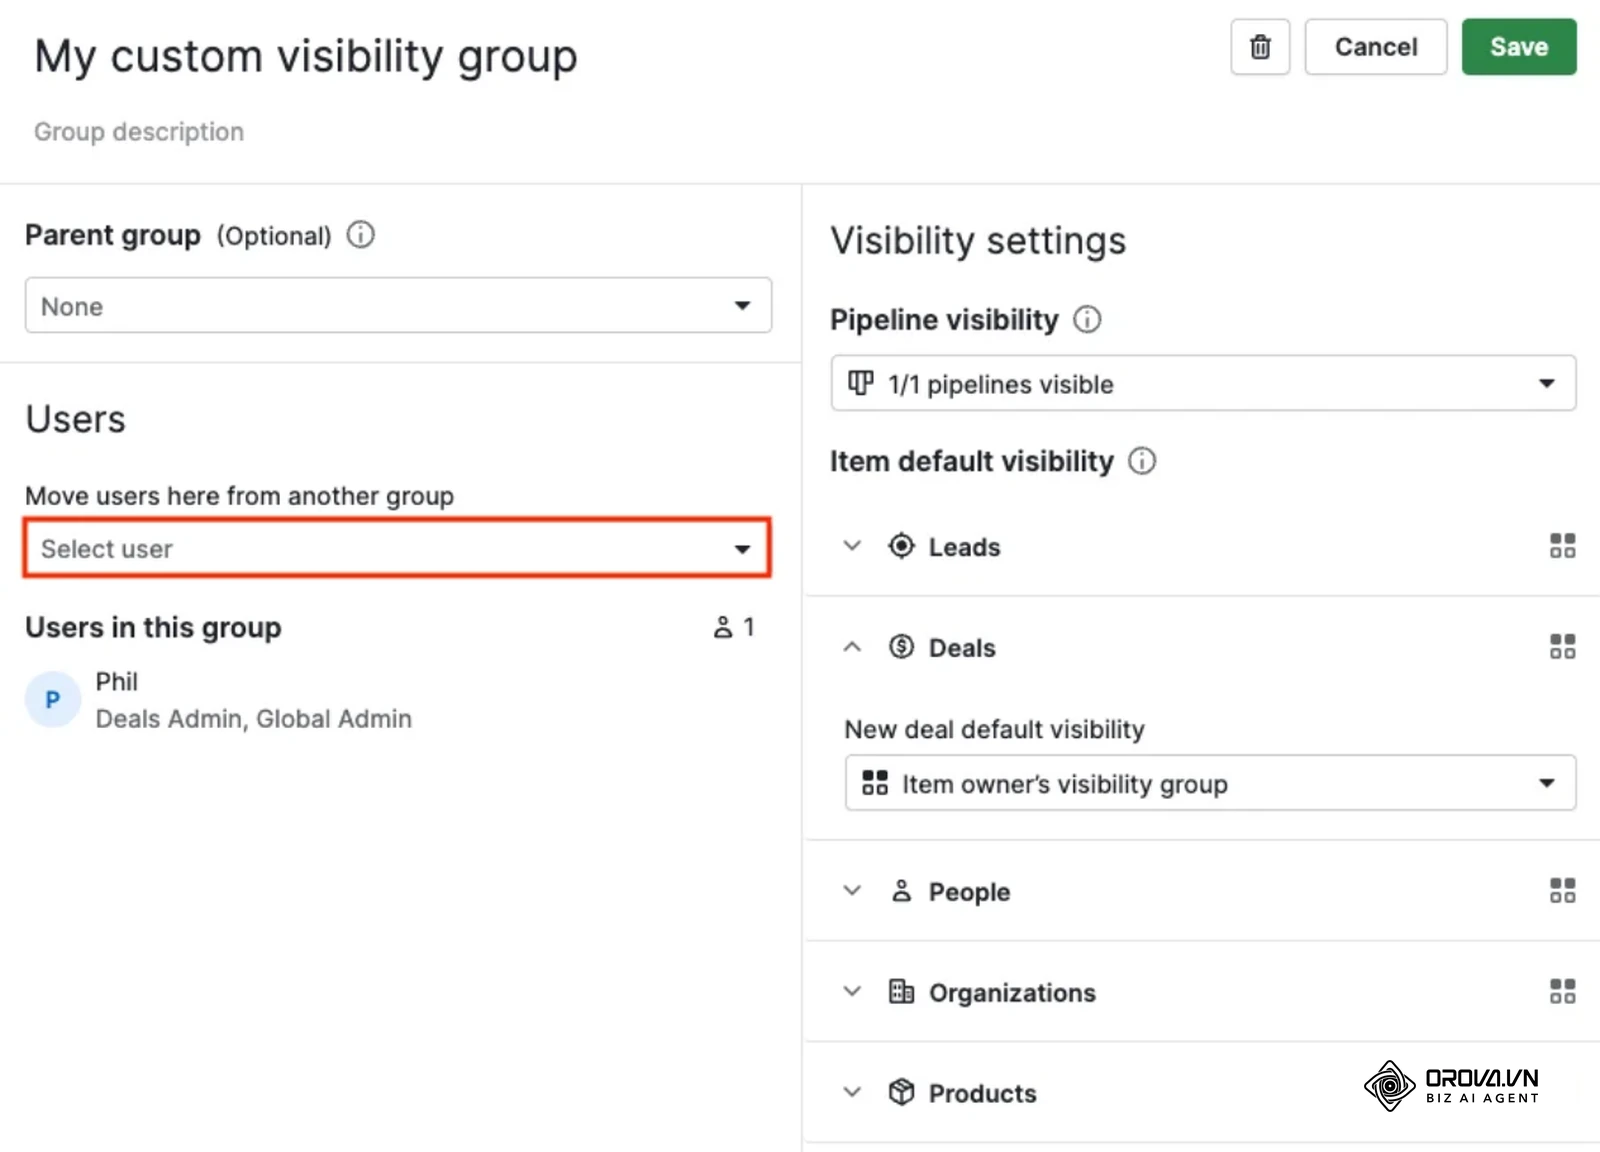Click the People person icon
1600x1152 pixels.
[x=901, y=890]
